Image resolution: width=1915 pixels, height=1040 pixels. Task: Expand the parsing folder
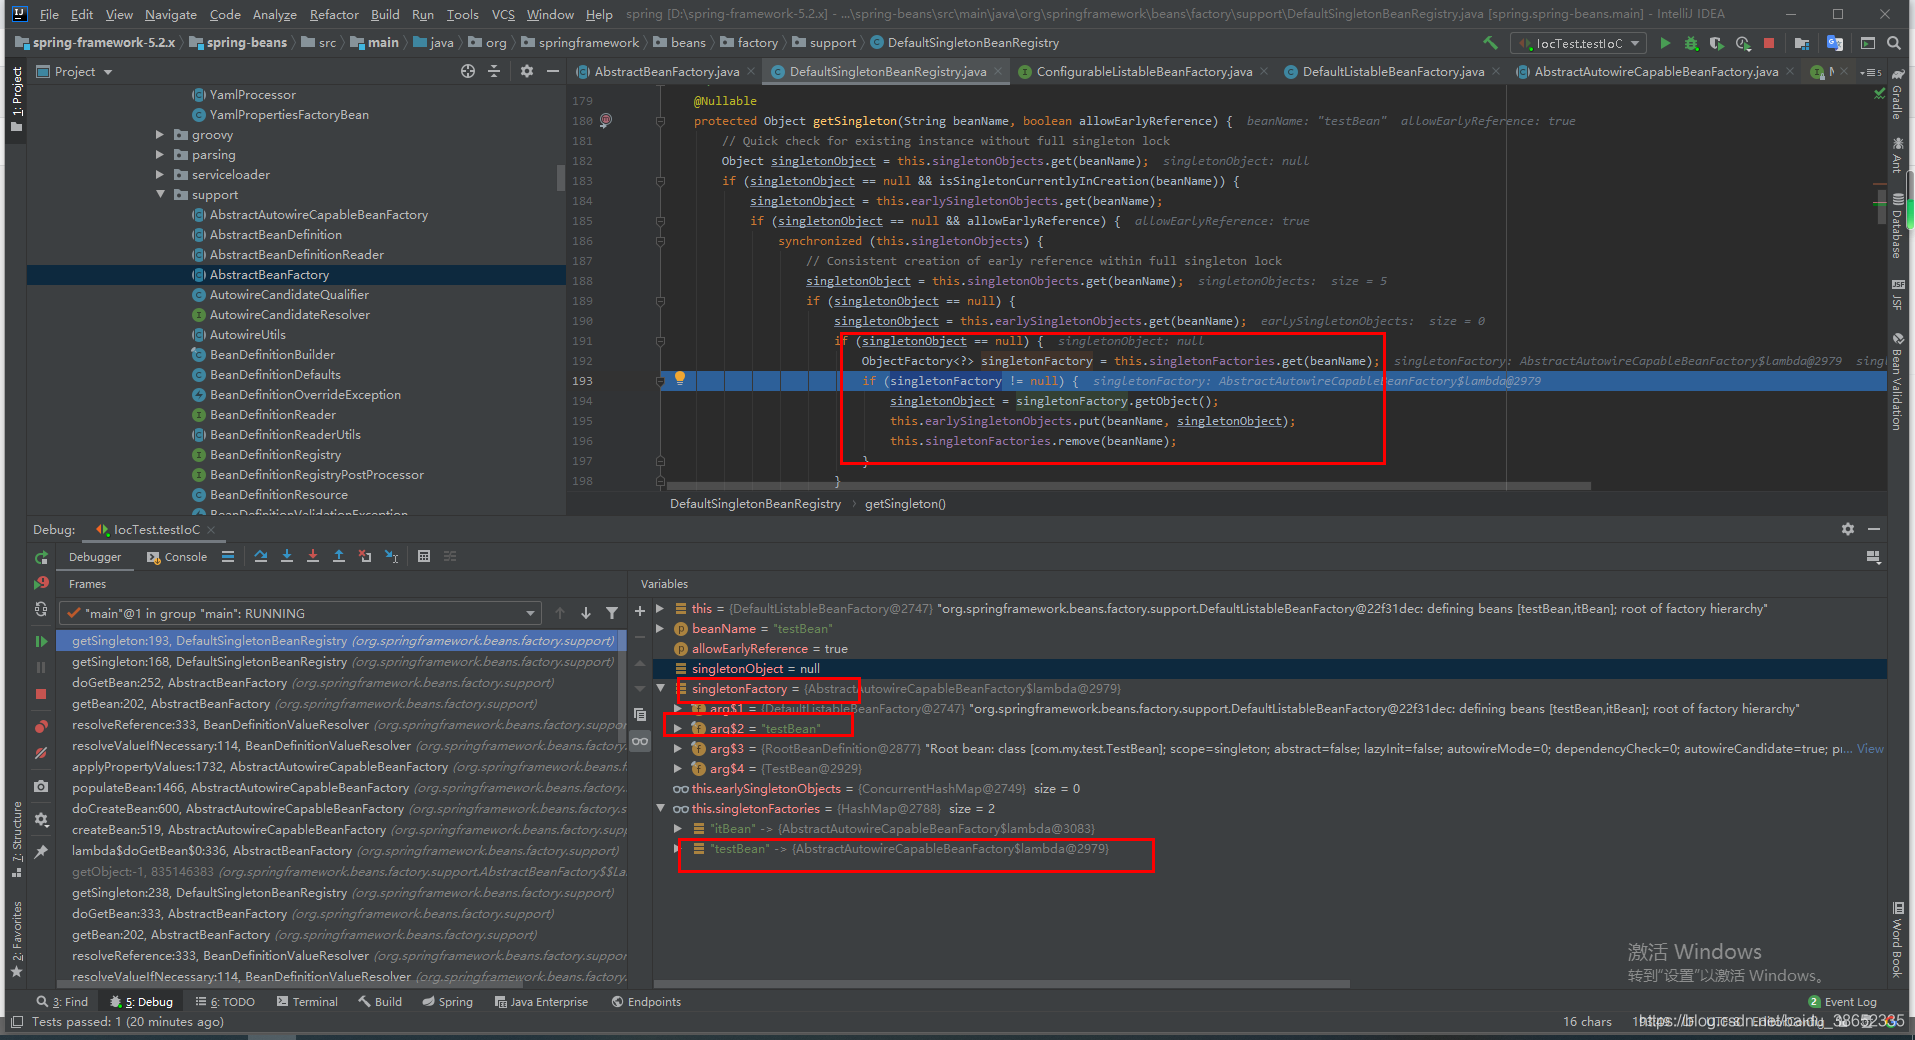pyautogui.click(x=160, y=154)
